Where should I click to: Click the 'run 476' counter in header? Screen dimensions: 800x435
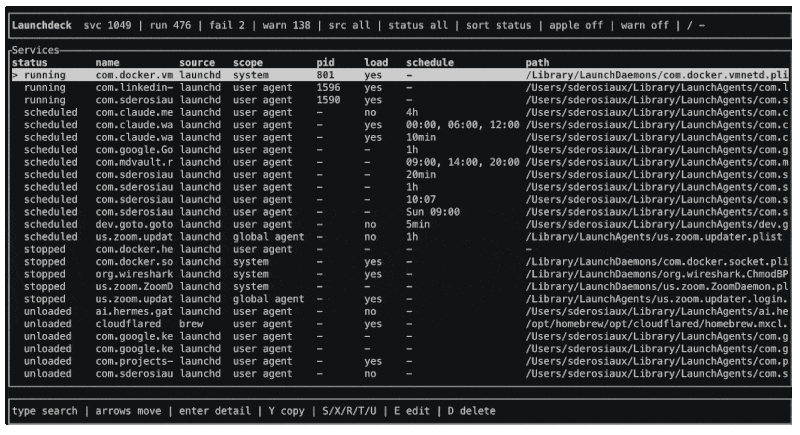click(x=170, y=25)
